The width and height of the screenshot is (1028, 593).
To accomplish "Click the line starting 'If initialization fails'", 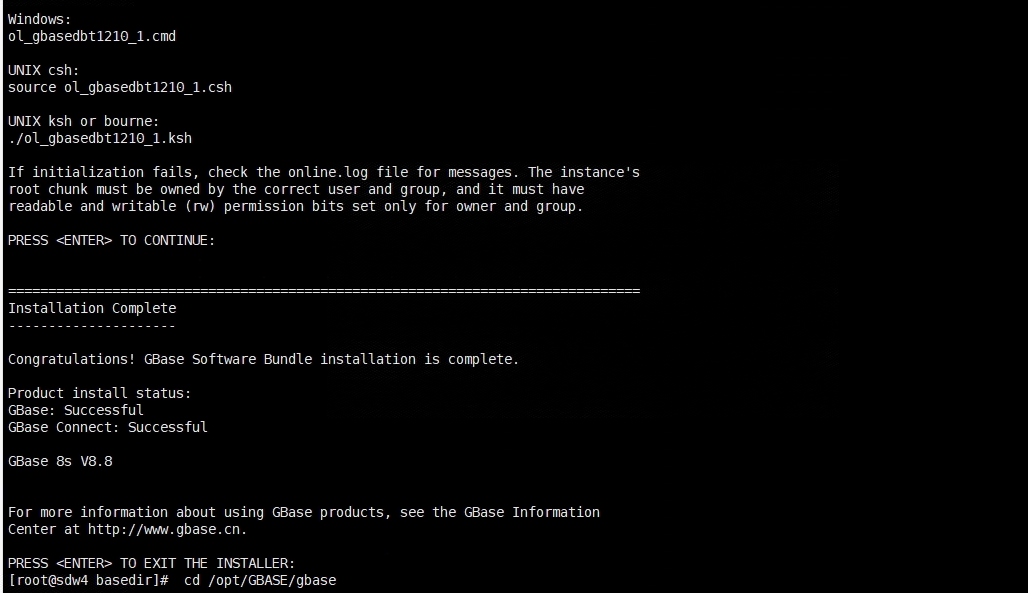I will click(x=324, y=173).
